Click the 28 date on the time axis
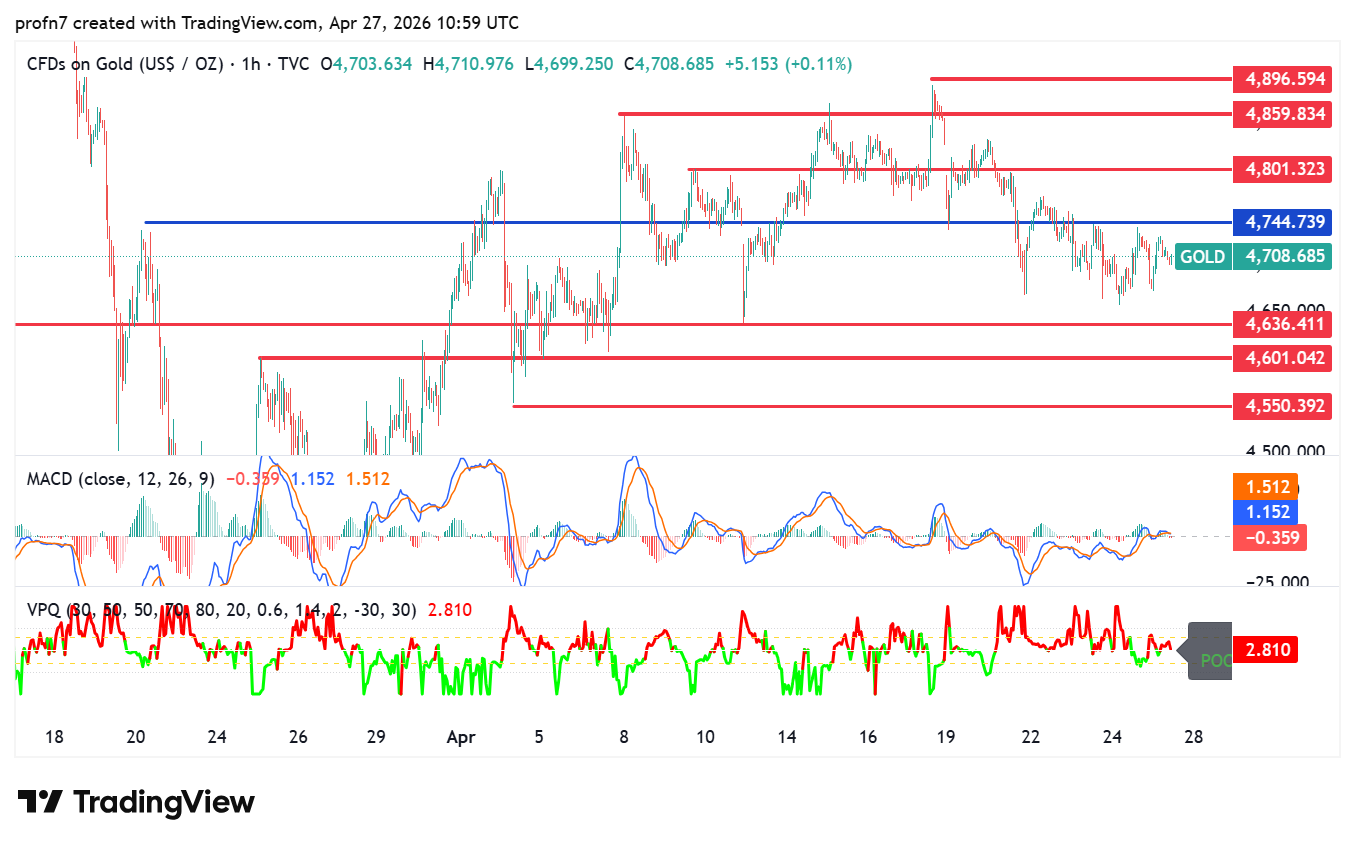The height and width of the screenshot is (847, 1355). coord(1193,737)
